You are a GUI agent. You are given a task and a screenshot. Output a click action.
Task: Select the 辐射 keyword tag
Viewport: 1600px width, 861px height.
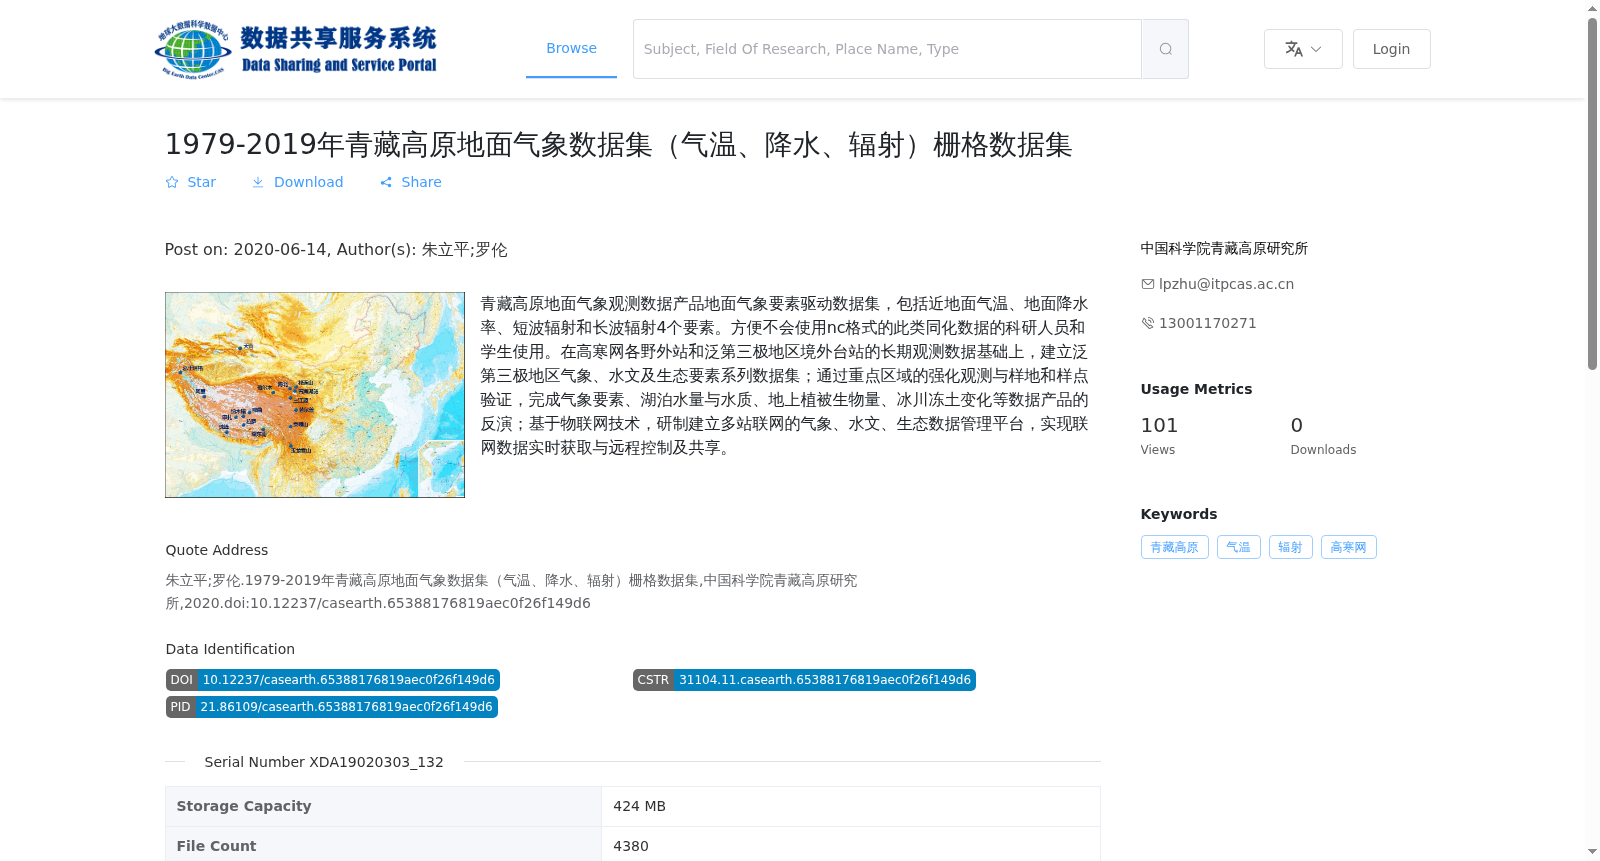[1290, 547]
